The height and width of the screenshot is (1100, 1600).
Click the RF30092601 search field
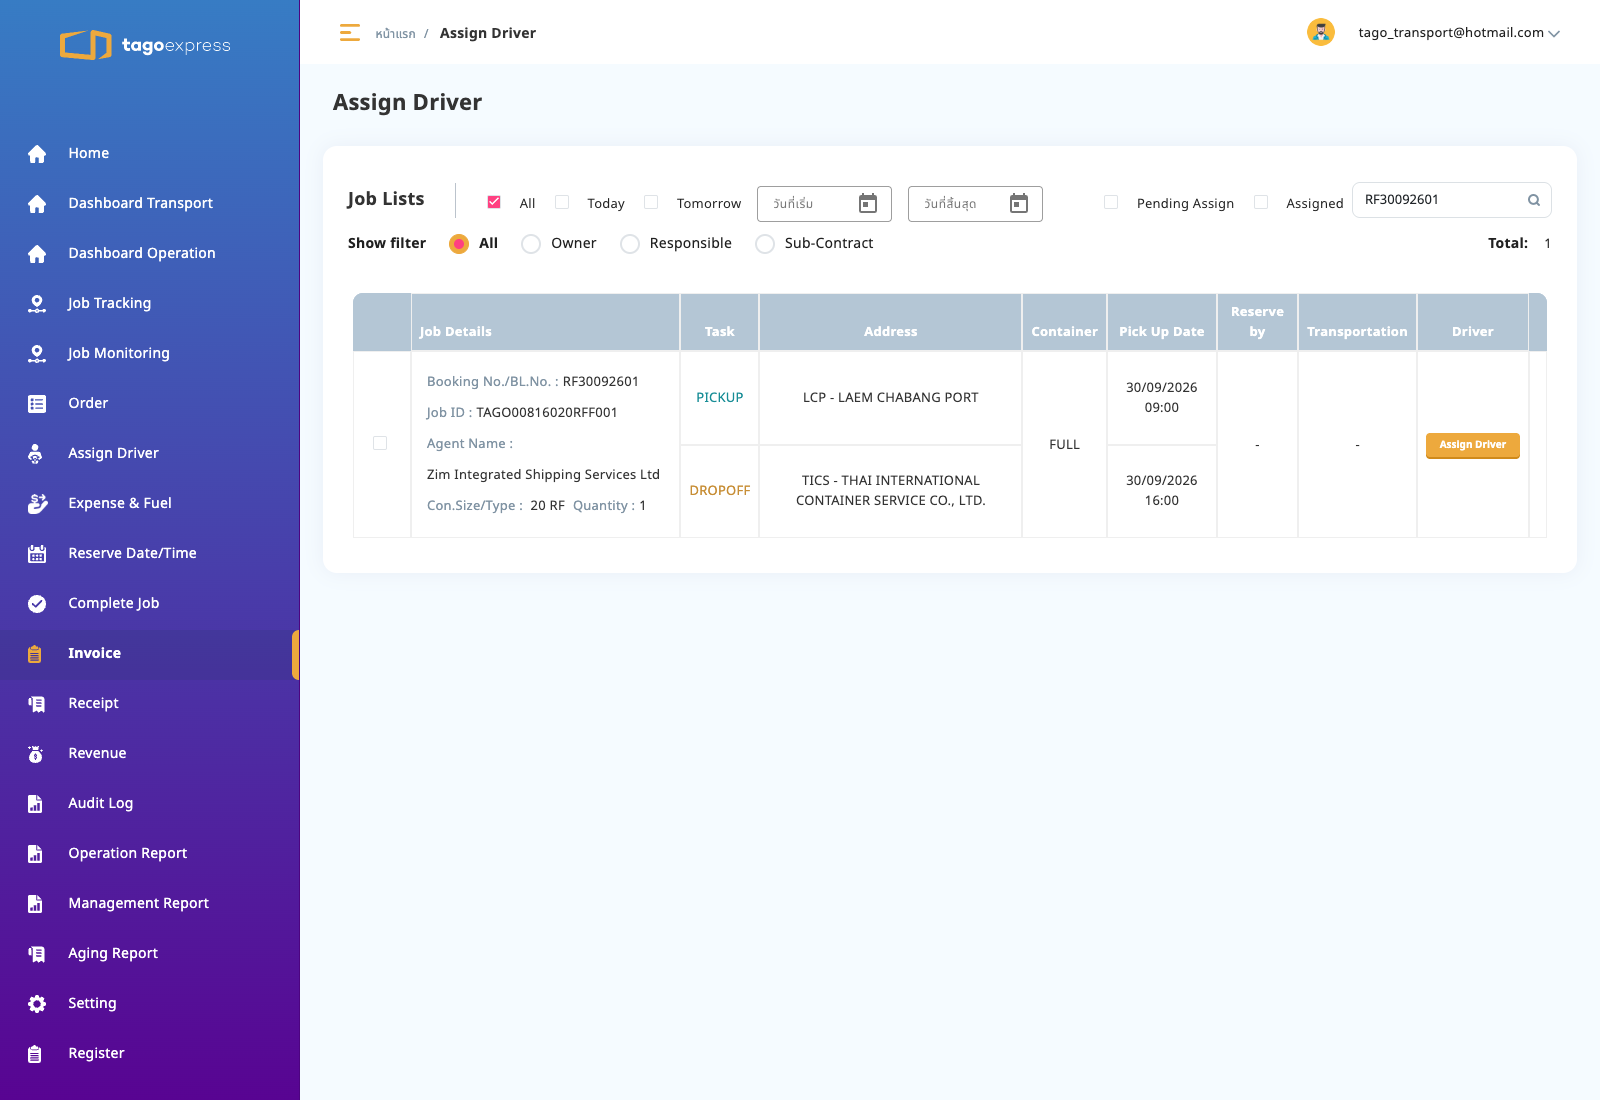point(1451,200)
